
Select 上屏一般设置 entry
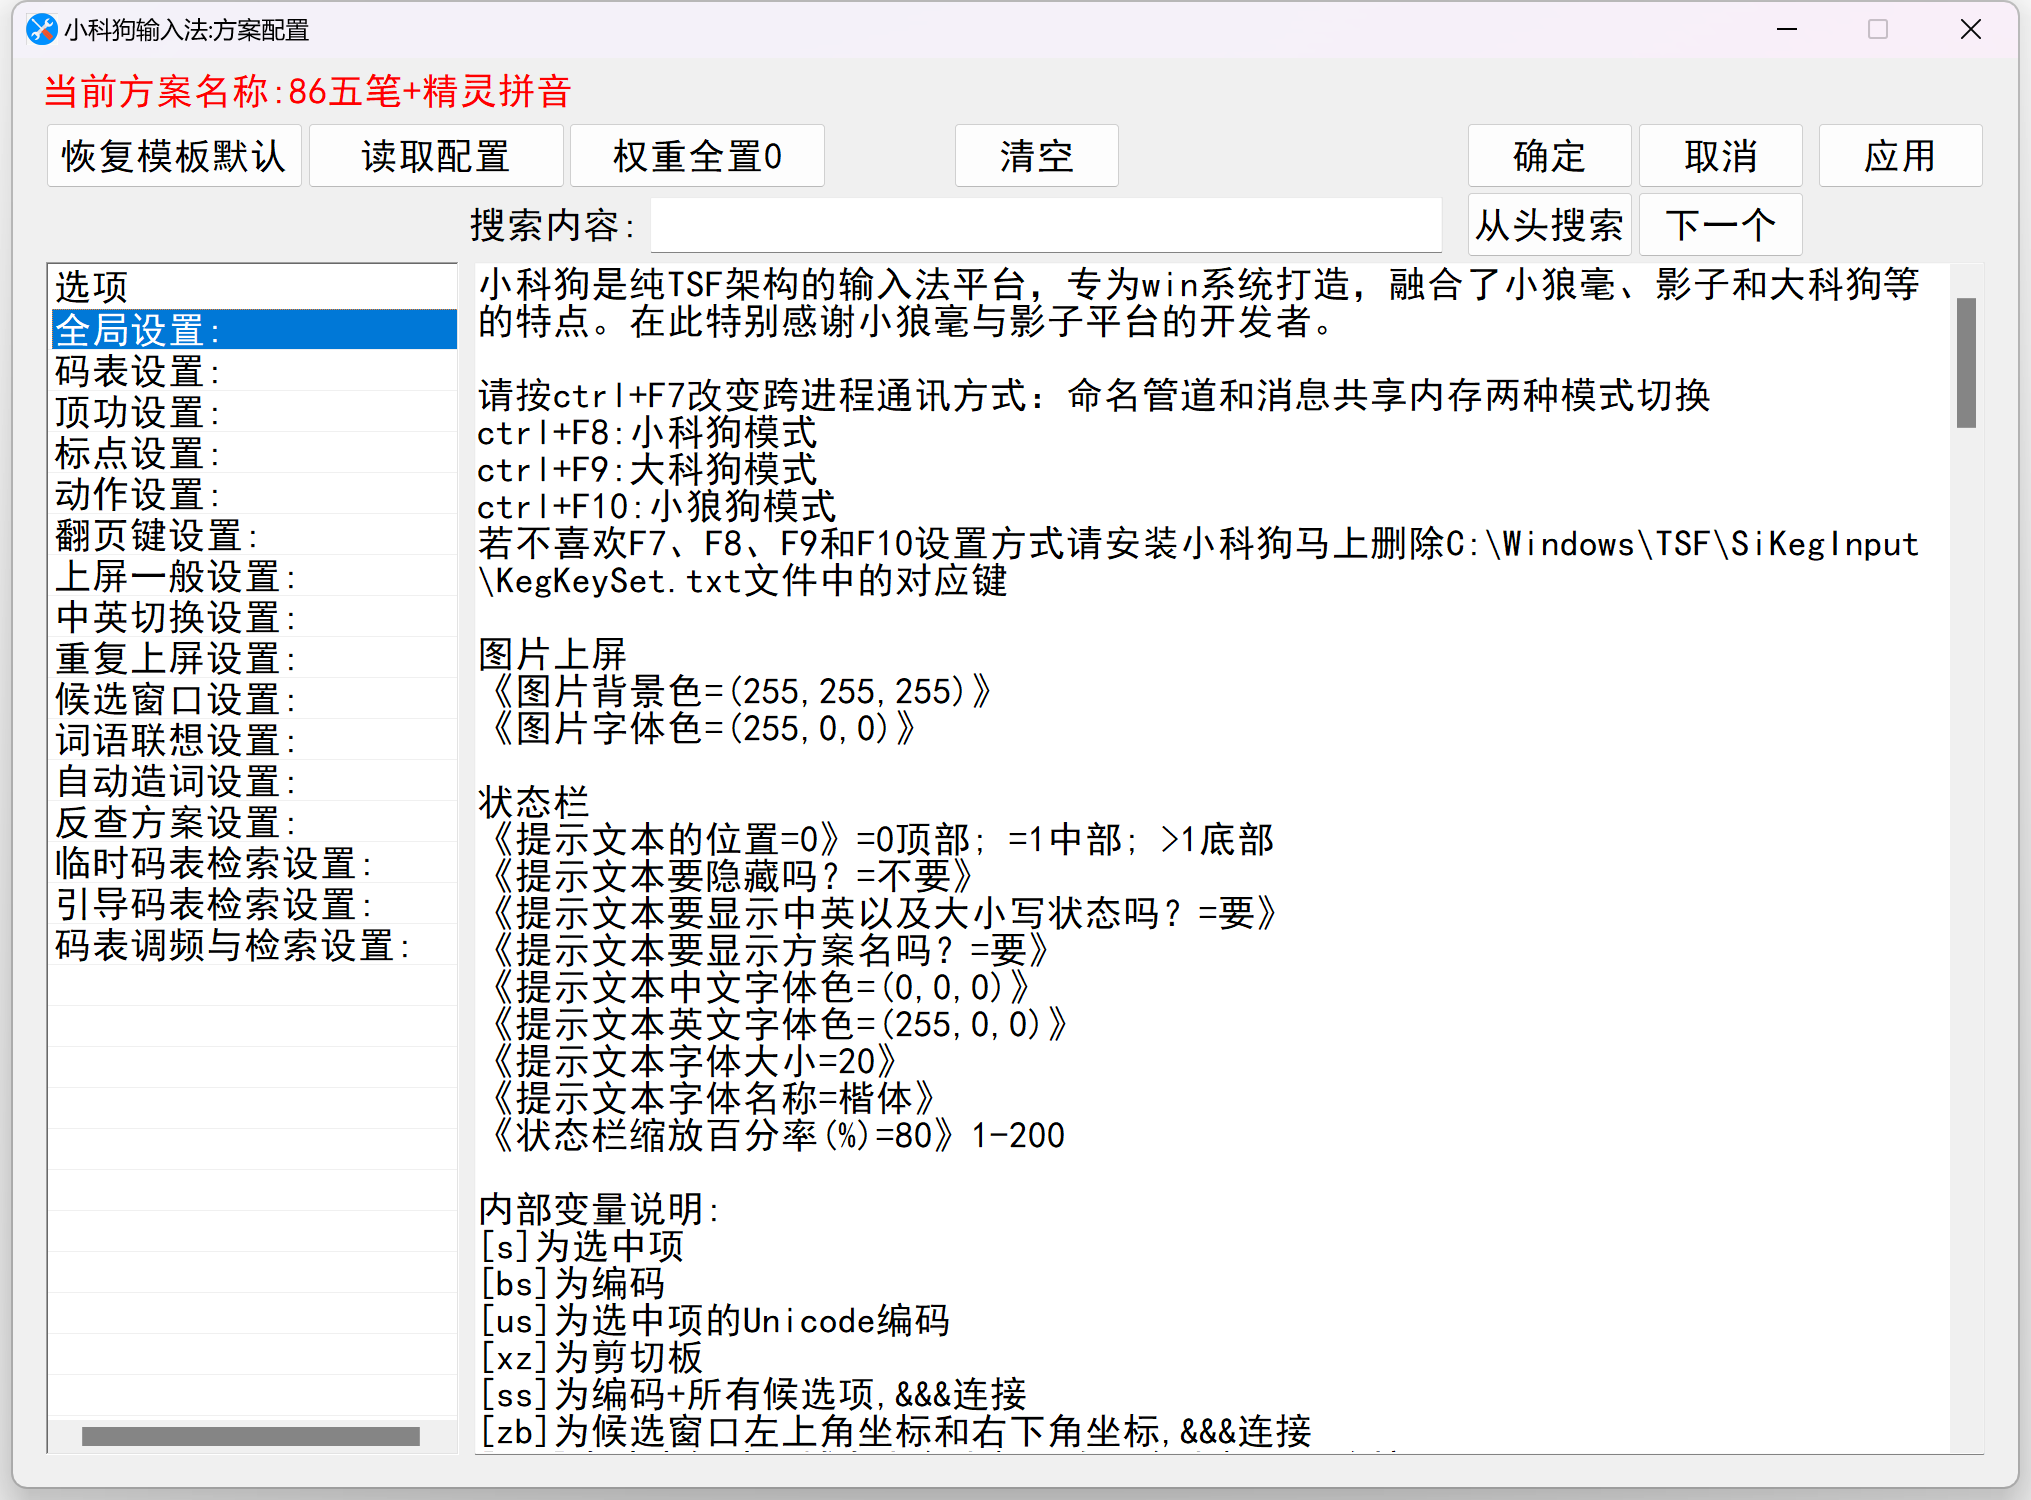[x=253, y=575]
